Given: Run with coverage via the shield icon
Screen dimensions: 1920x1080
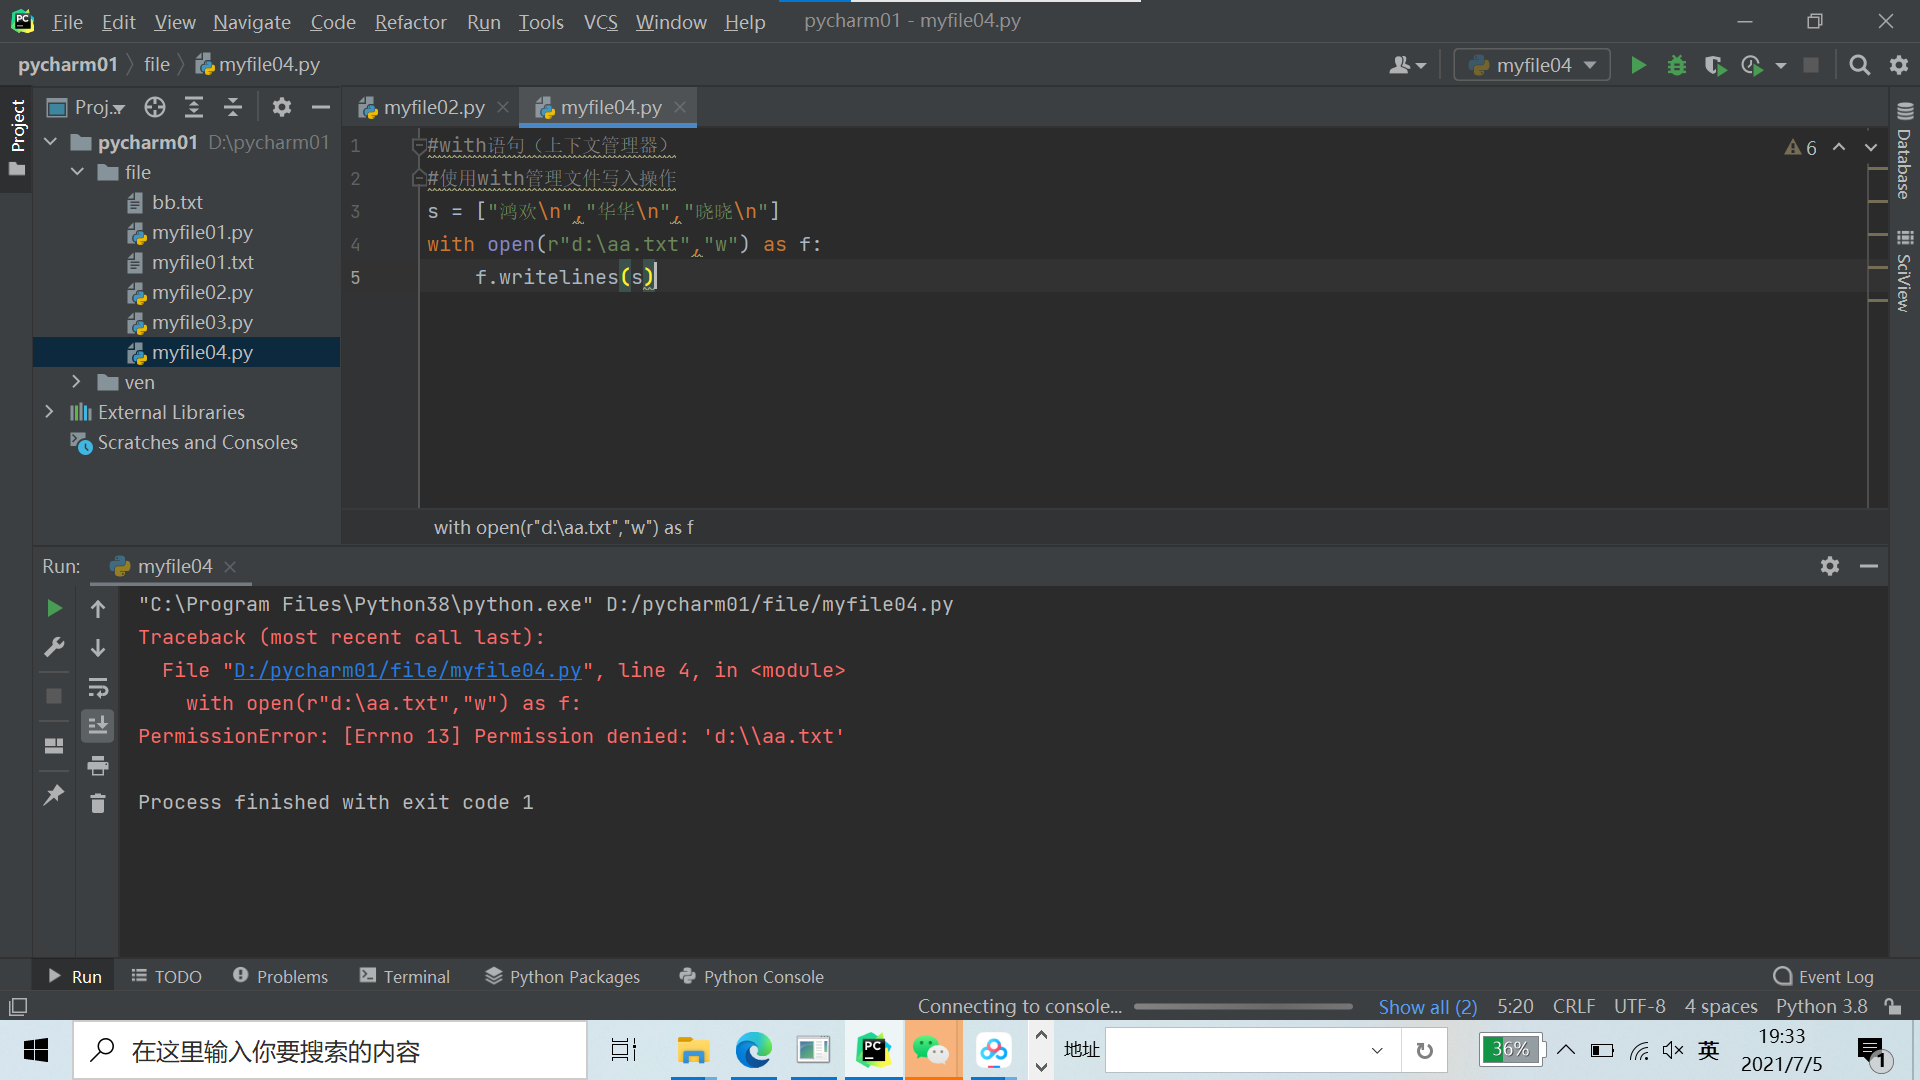Looking at the screenshot, I should 1715,65.
